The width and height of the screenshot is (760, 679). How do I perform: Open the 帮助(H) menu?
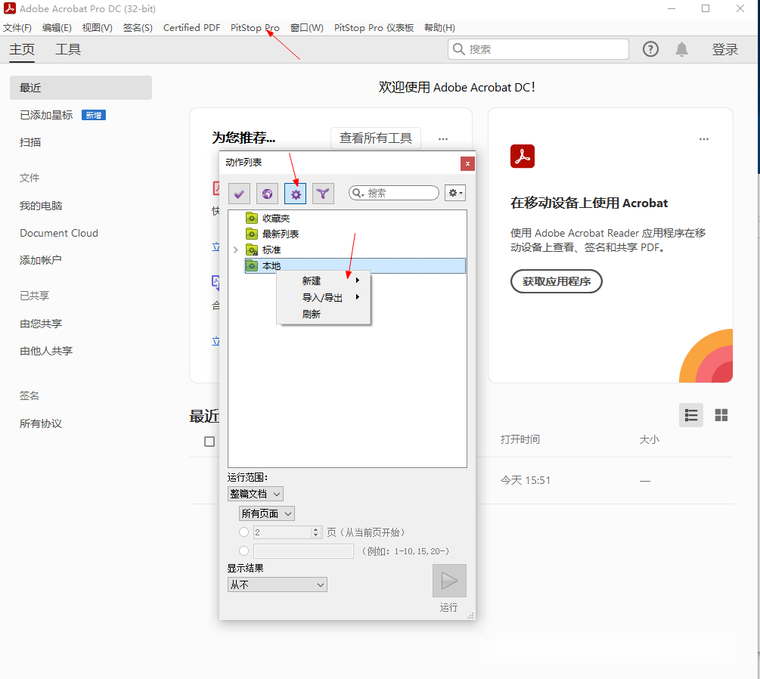pos(440,28)
